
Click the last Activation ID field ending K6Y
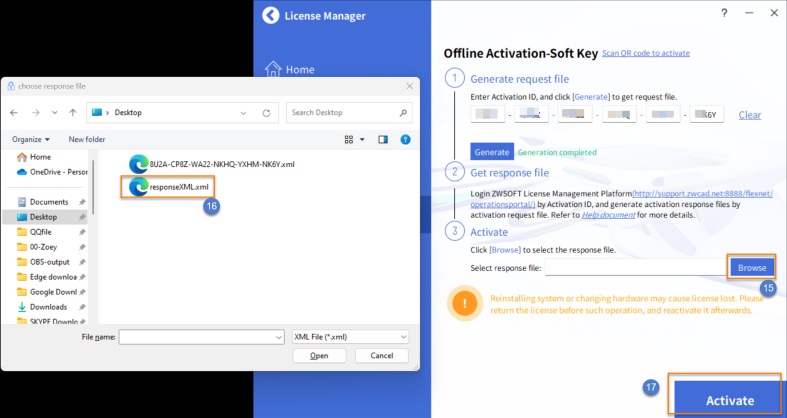coord(707,114)
